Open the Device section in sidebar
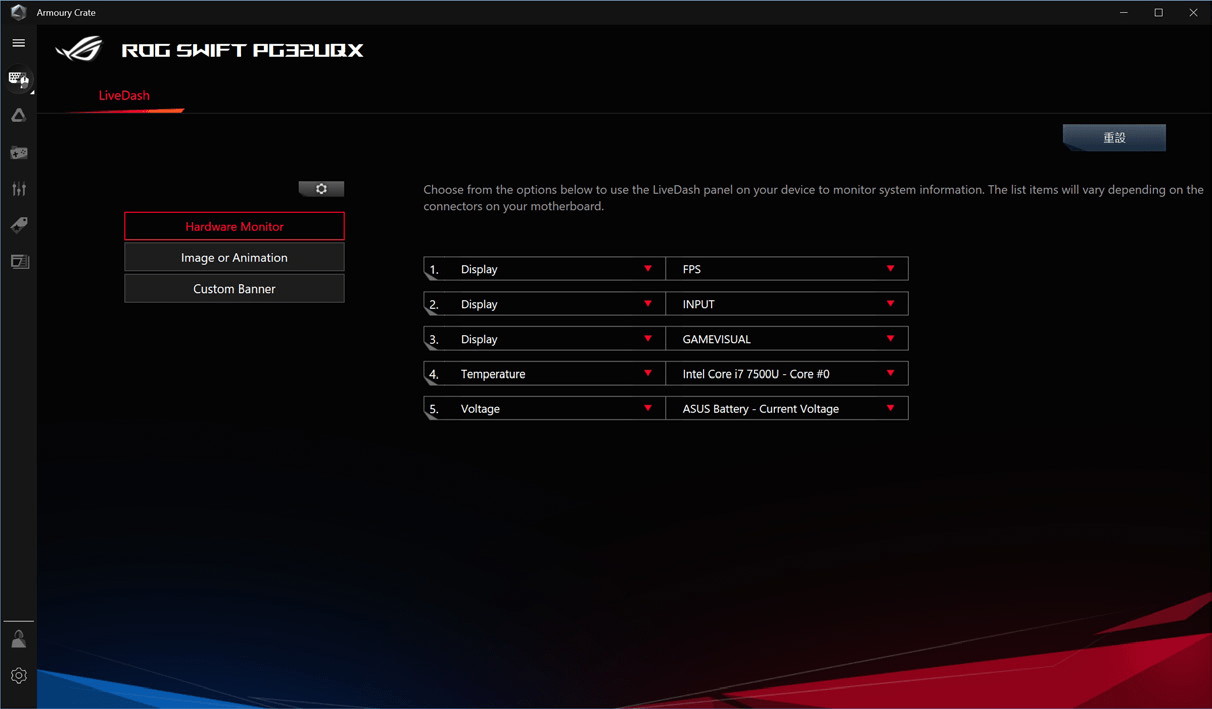The image size is (1212, 709). (18, 79)
